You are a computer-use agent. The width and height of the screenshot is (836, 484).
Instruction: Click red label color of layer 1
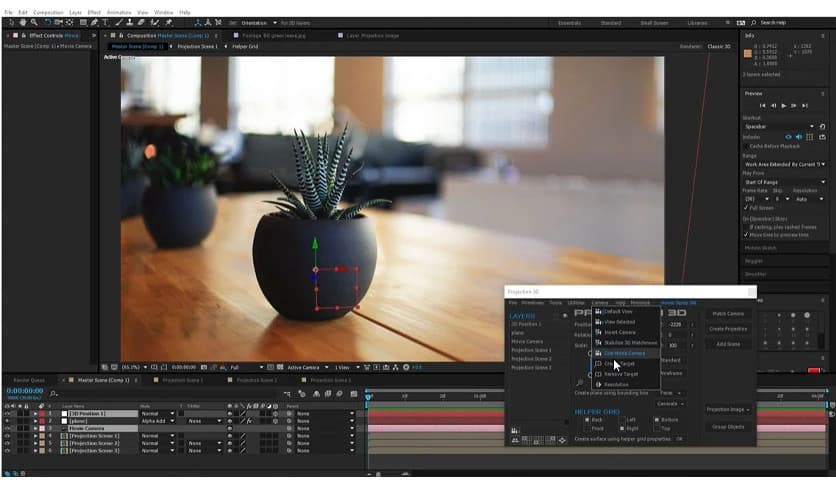(42, 414)
